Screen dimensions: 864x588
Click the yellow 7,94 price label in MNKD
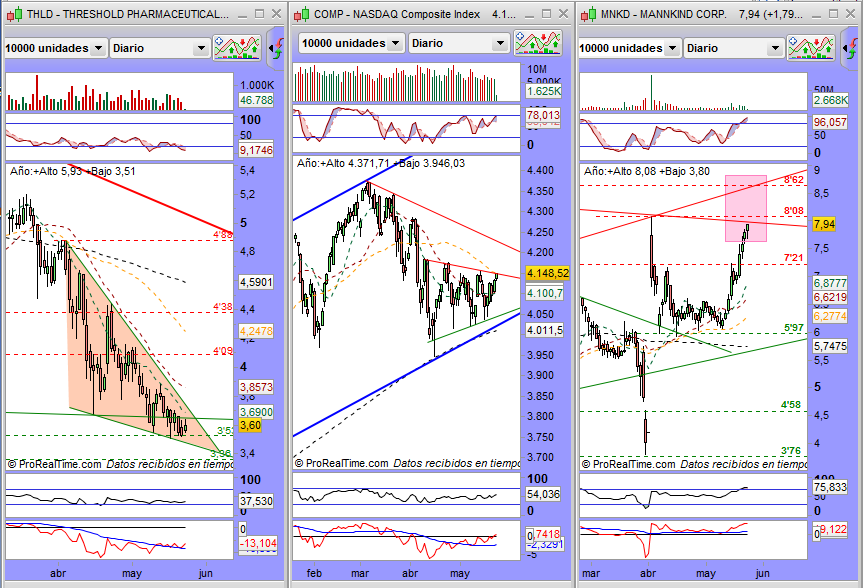(x=824, y=224)
